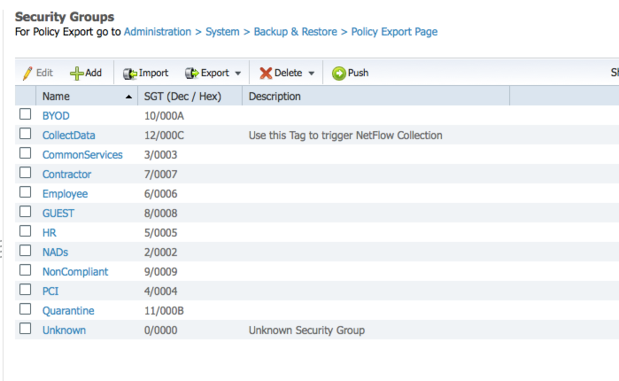Open the BYOD security group
This screenshot has height=381, width=619.
tap(56, 116)
